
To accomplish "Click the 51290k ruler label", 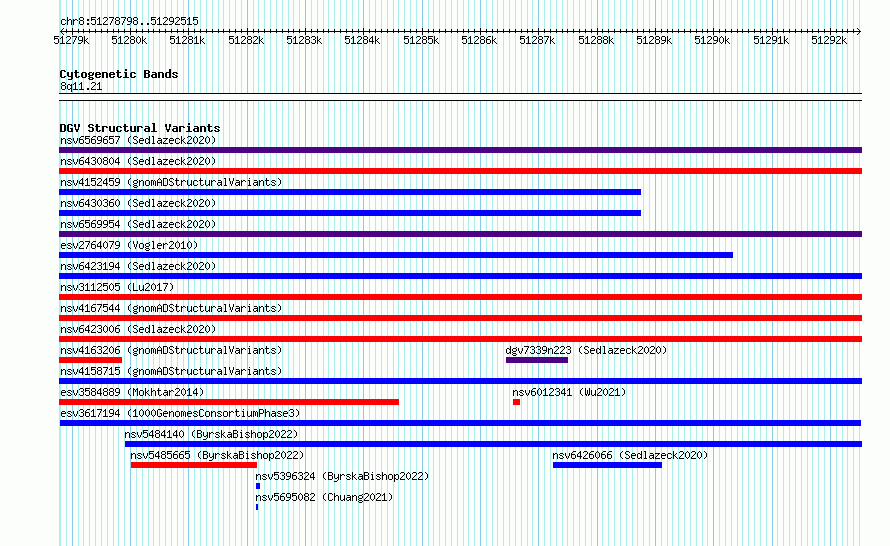I will (x=712, y=40).
